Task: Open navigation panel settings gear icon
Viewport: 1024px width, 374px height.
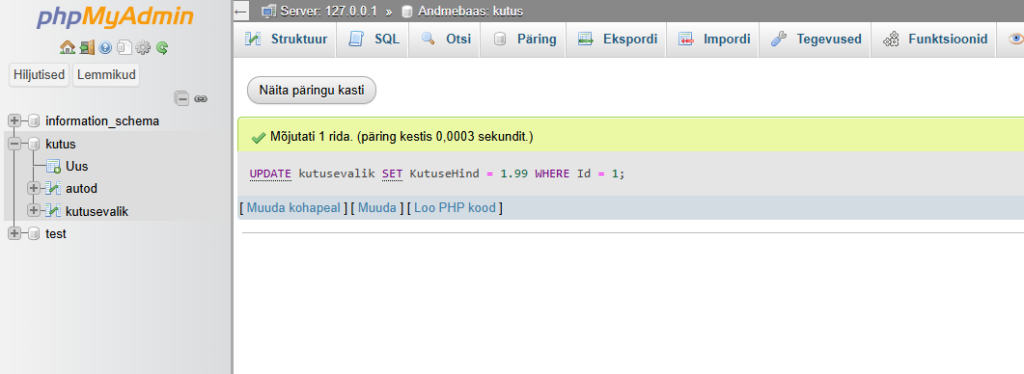Action: (x=143, y=47)
